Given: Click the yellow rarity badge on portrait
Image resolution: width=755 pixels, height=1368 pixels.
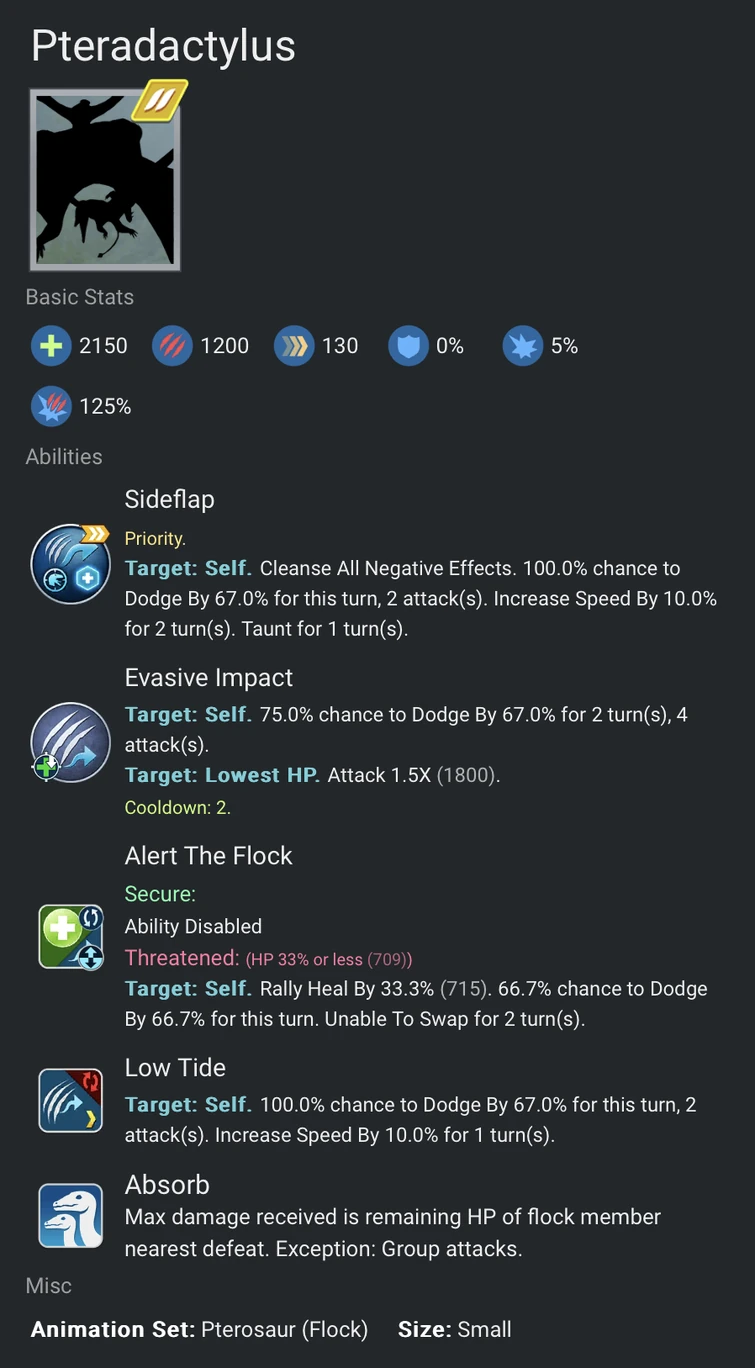Looking at the screenshot, I should coord(161,101).
